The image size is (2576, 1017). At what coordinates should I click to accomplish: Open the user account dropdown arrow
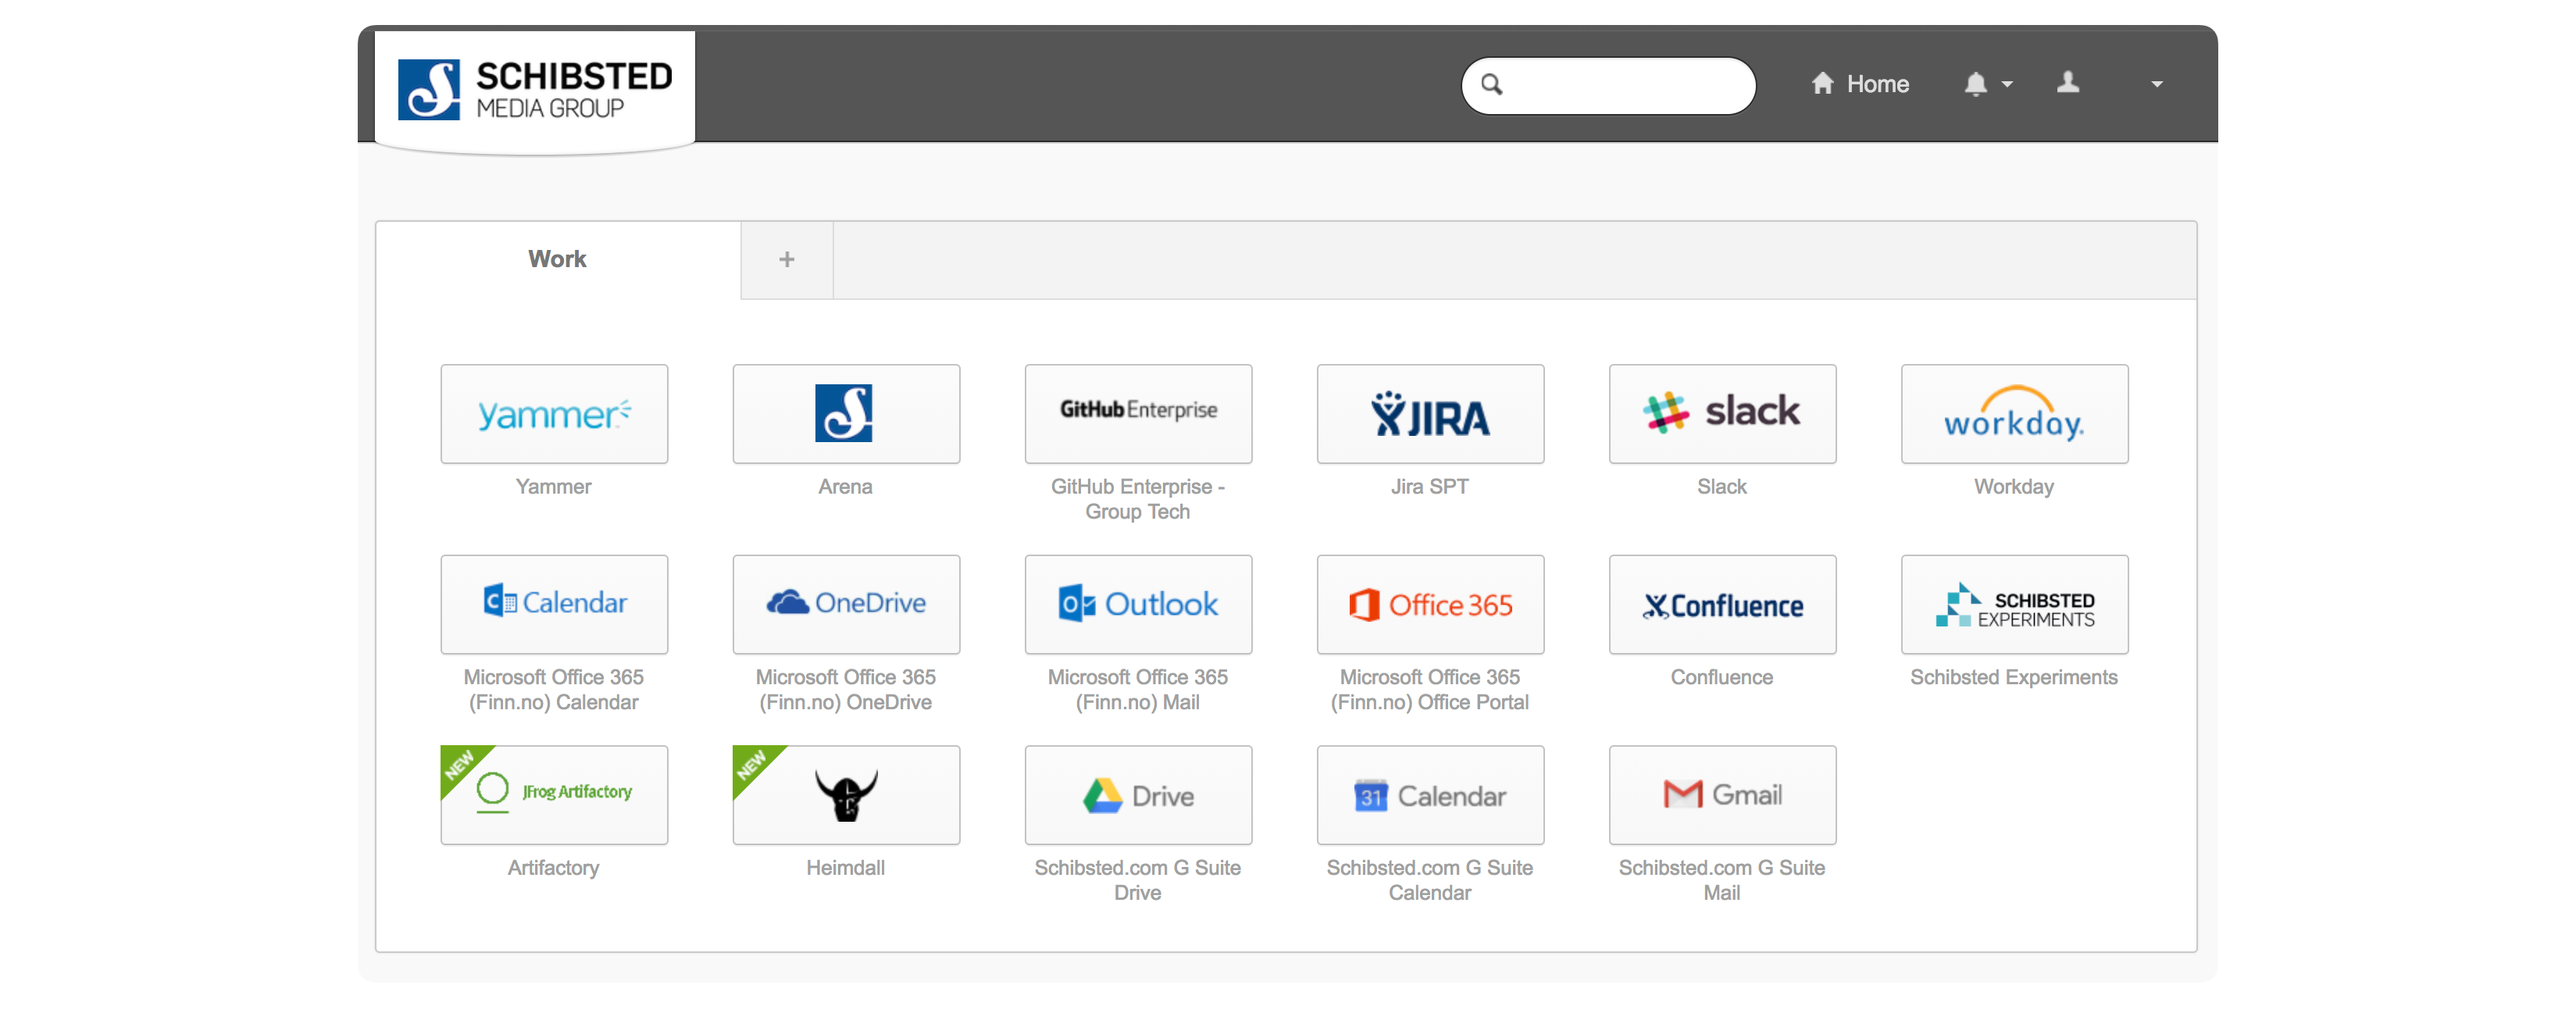[x=2156, y=85]
